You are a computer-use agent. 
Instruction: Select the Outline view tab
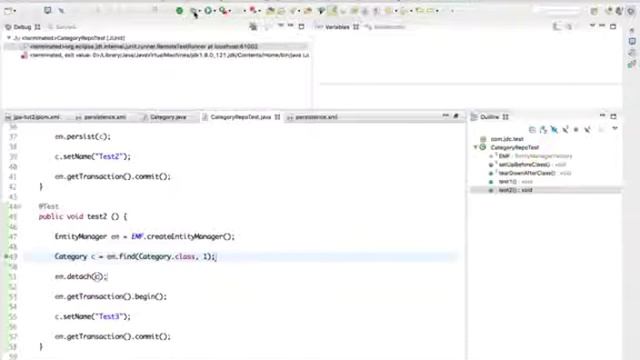pos(489,117)
